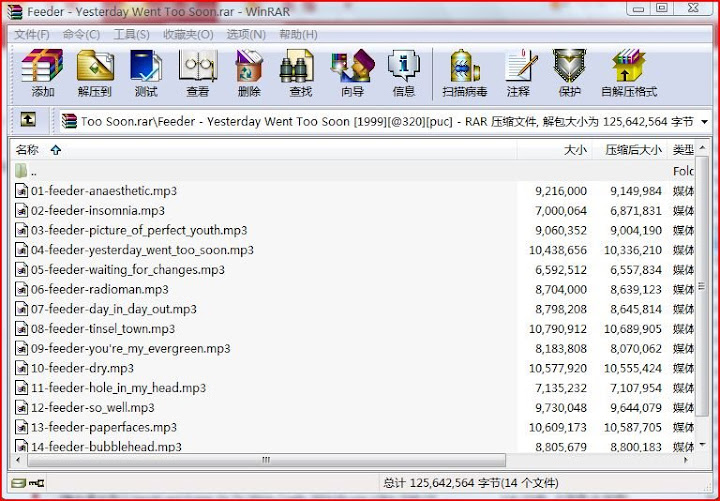Screen dimensions: 720x501
Task: Click the 删除 (Delete) icon
Action: [x=249, y=73]
